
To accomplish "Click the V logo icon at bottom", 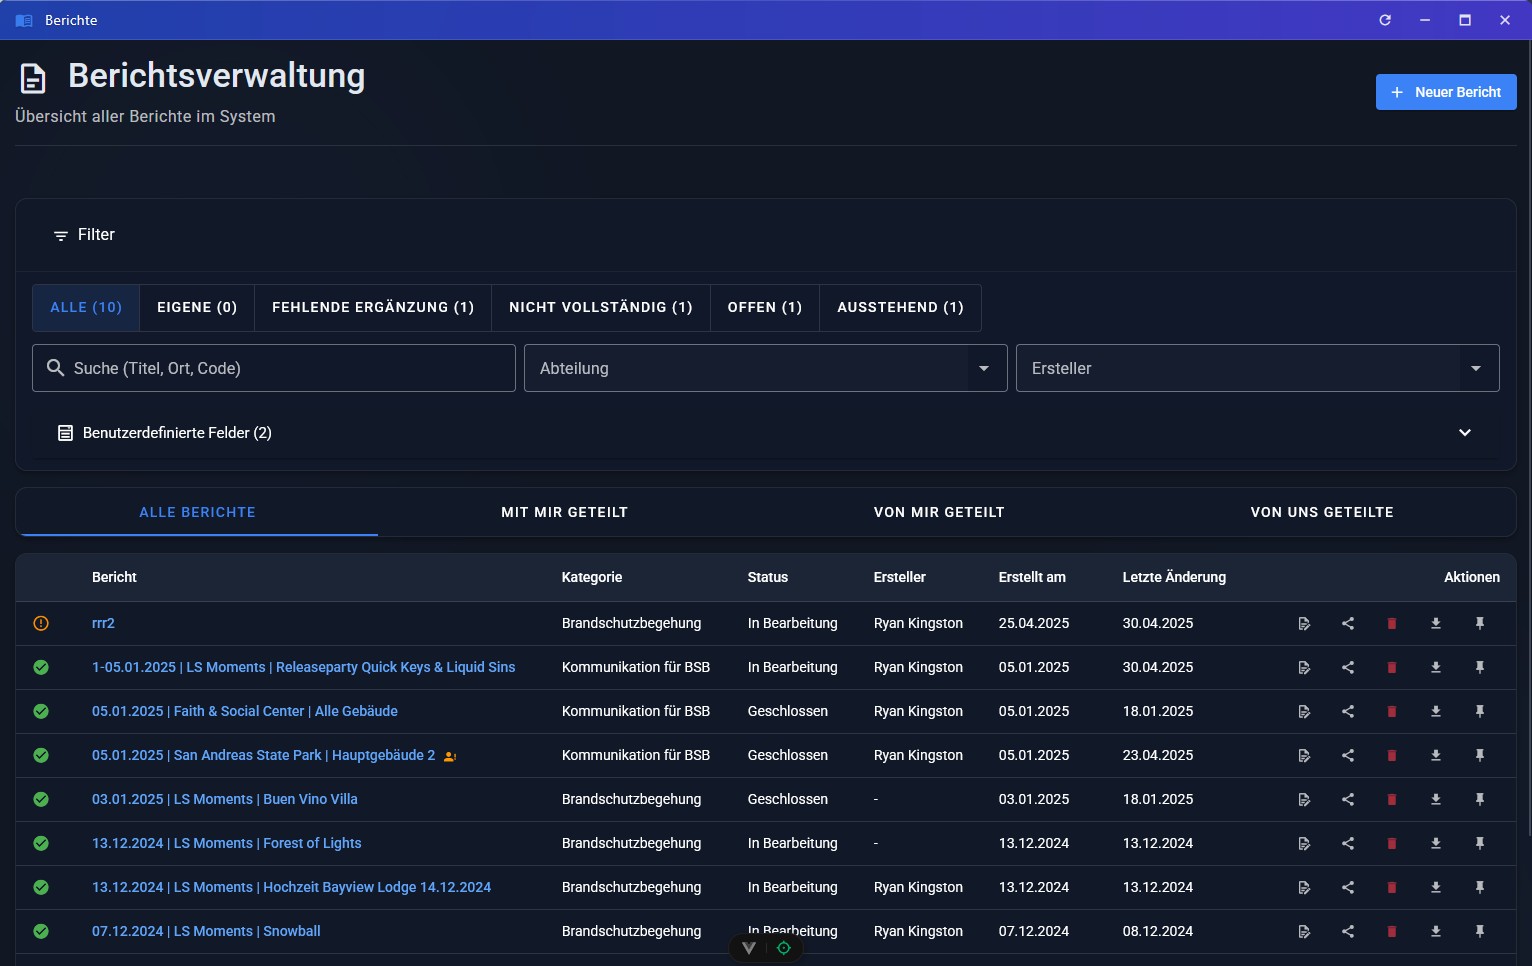I will click(749, 948).
